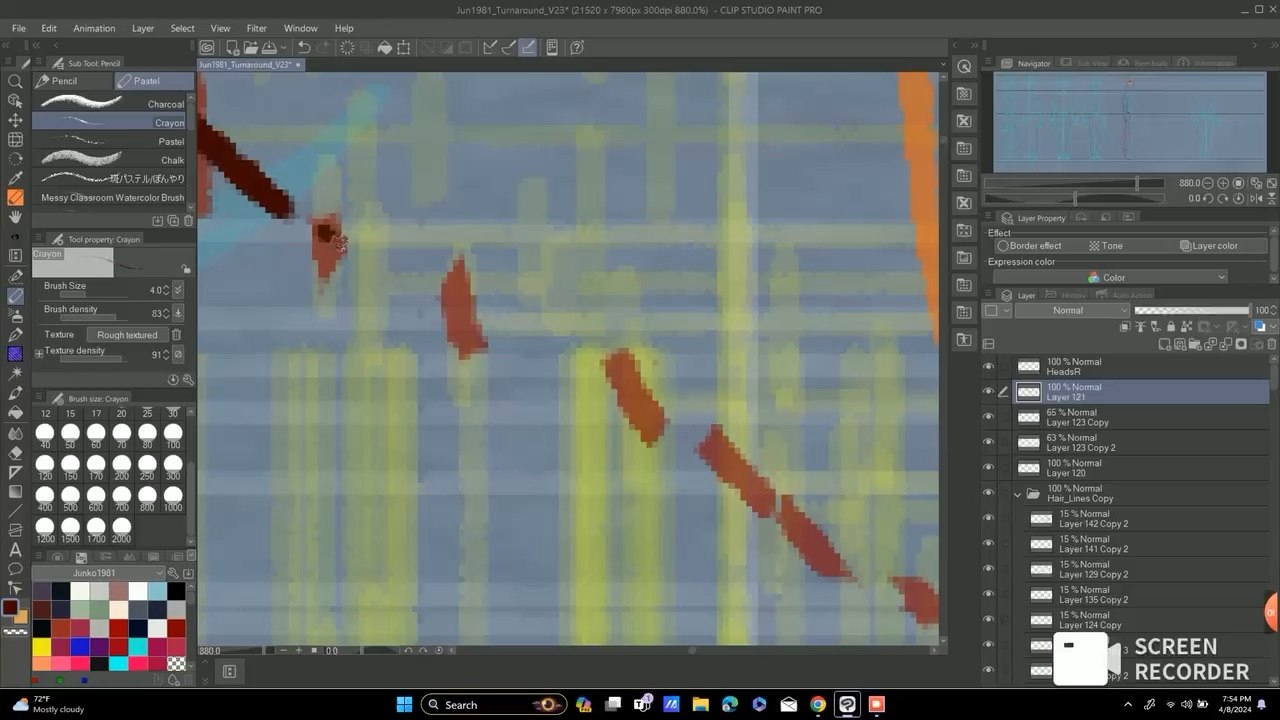
Task: Hide Layer 120 with eye icon
Action: click(989, 468)
